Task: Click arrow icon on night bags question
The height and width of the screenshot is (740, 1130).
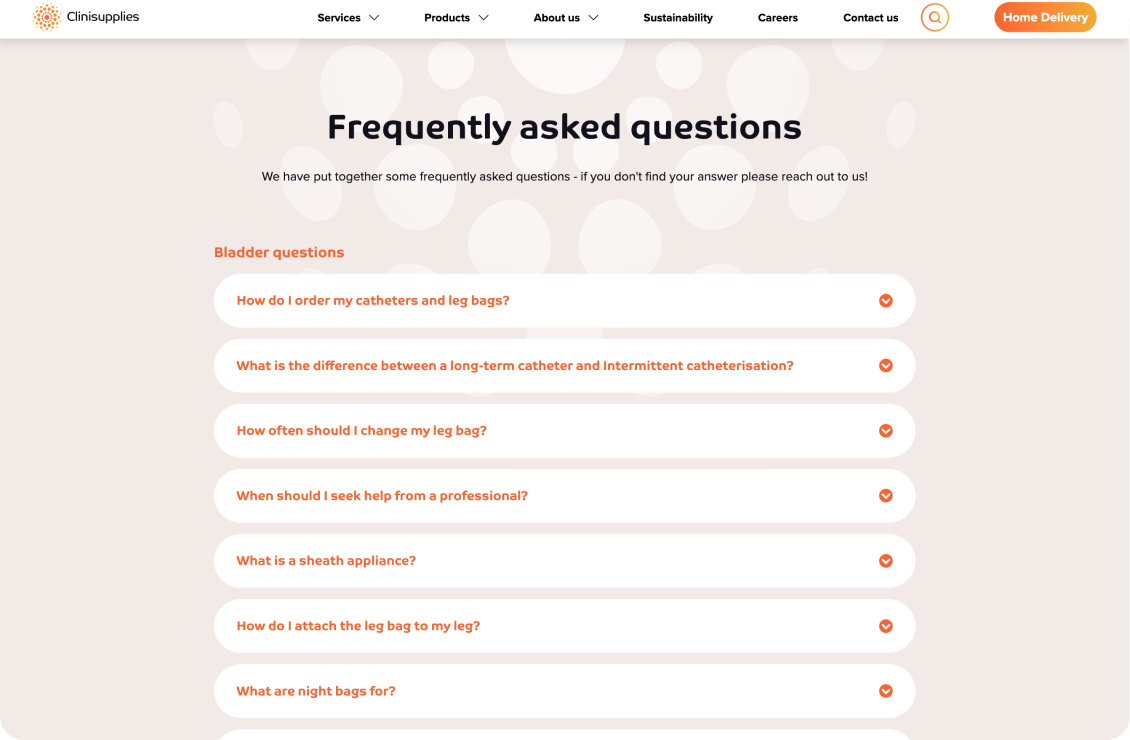Action: [x=886, y=691]
